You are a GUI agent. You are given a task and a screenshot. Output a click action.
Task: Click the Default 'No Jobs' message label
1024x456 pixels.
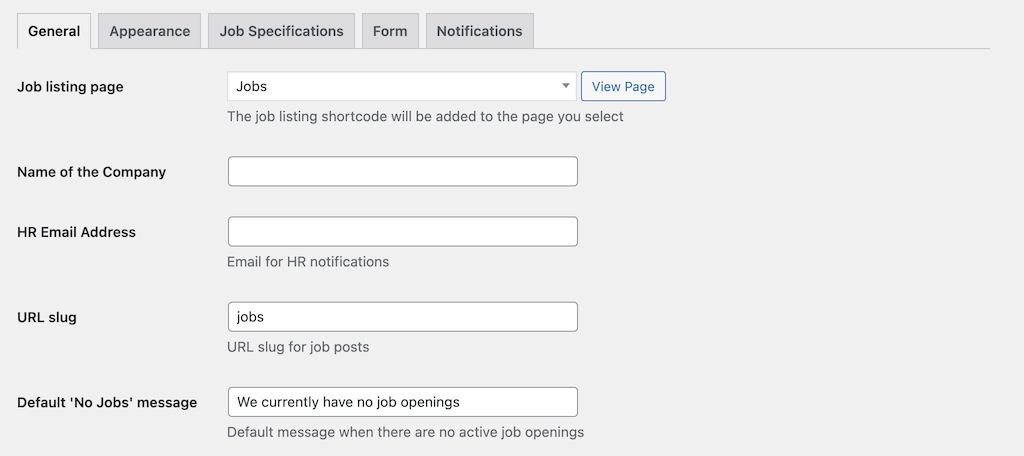[107, 402]
